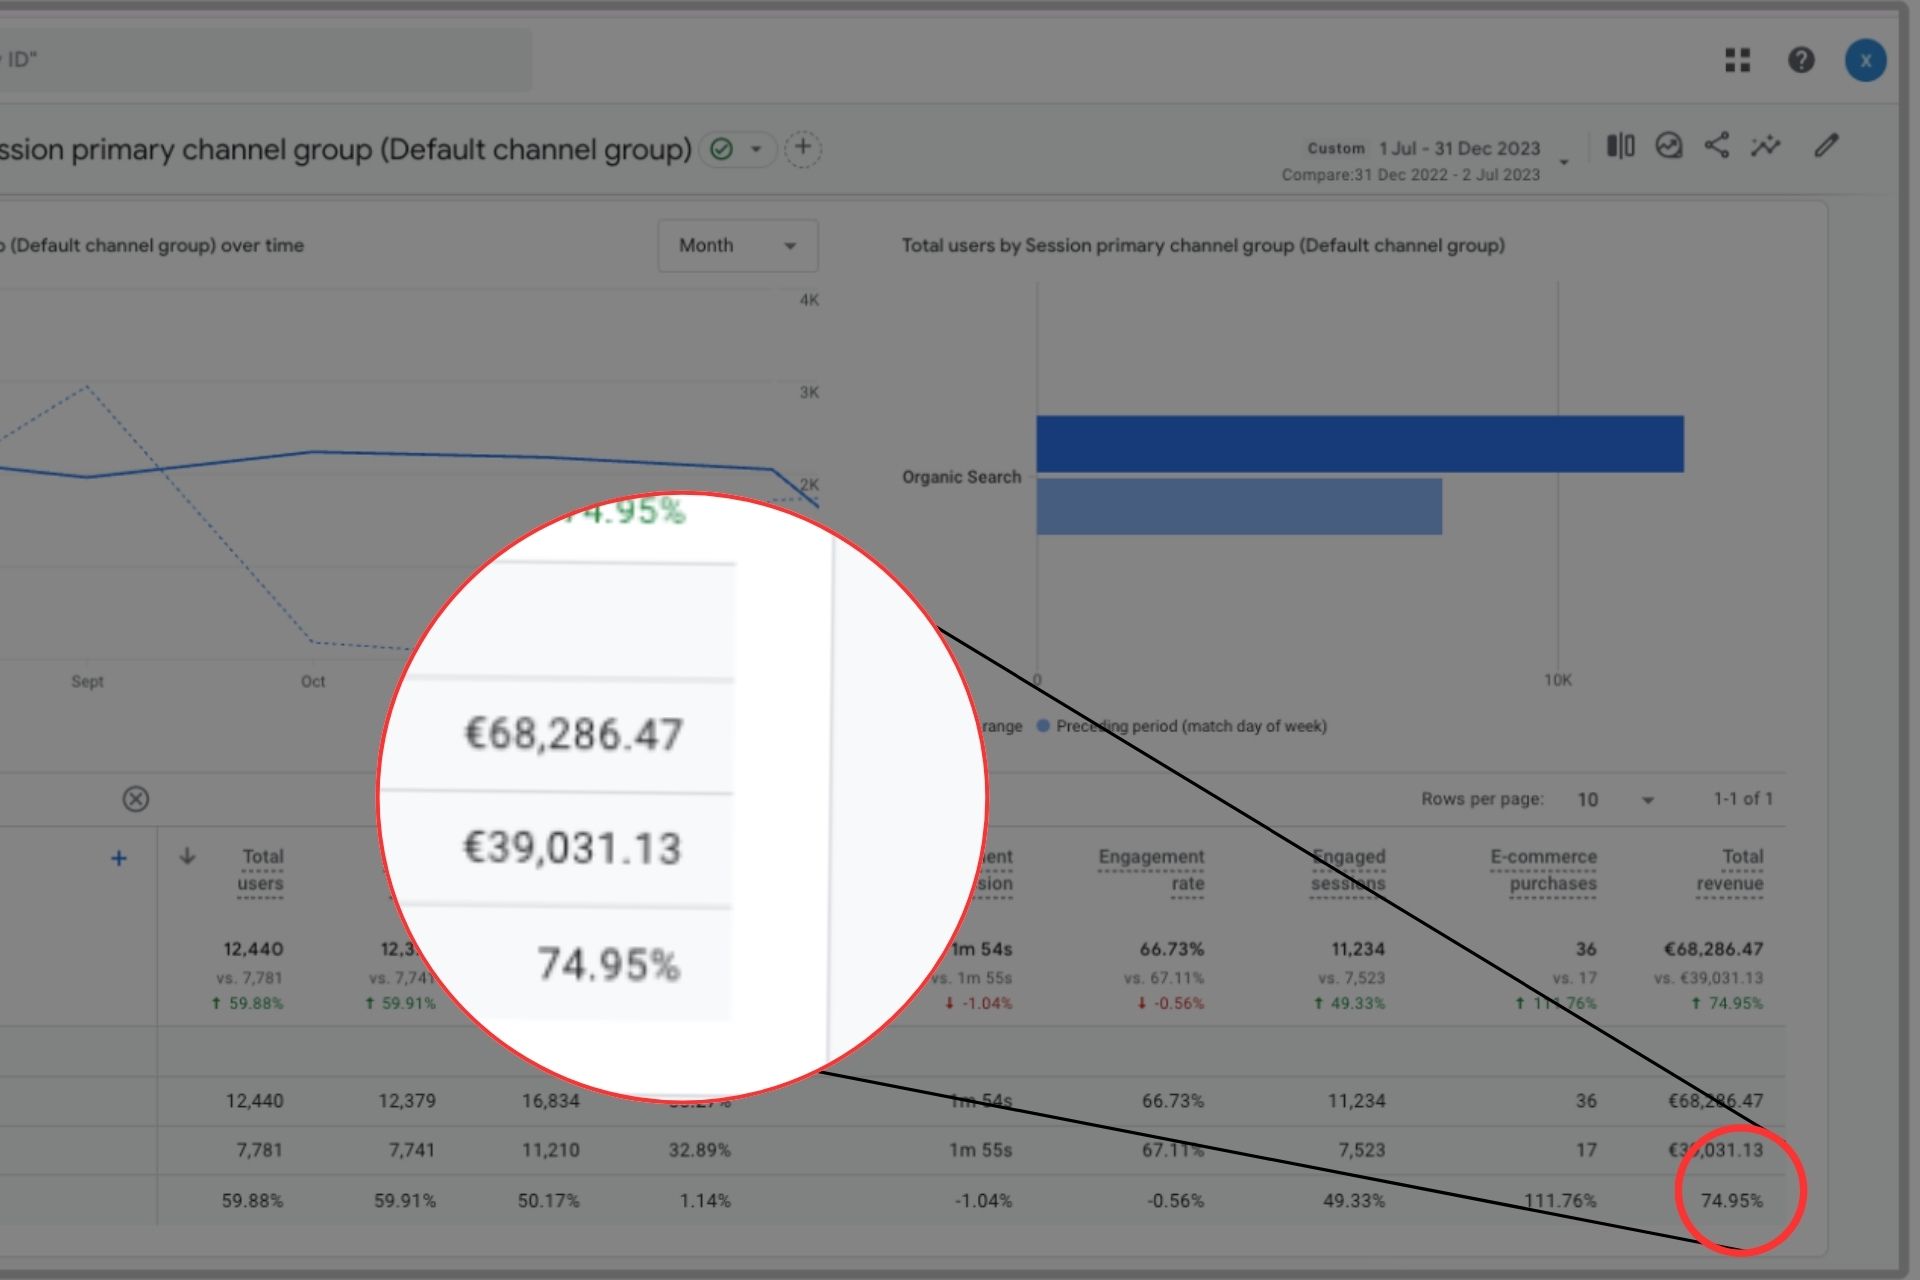Open the user account avatar
The image size is (1920, 1280).
1865,60
